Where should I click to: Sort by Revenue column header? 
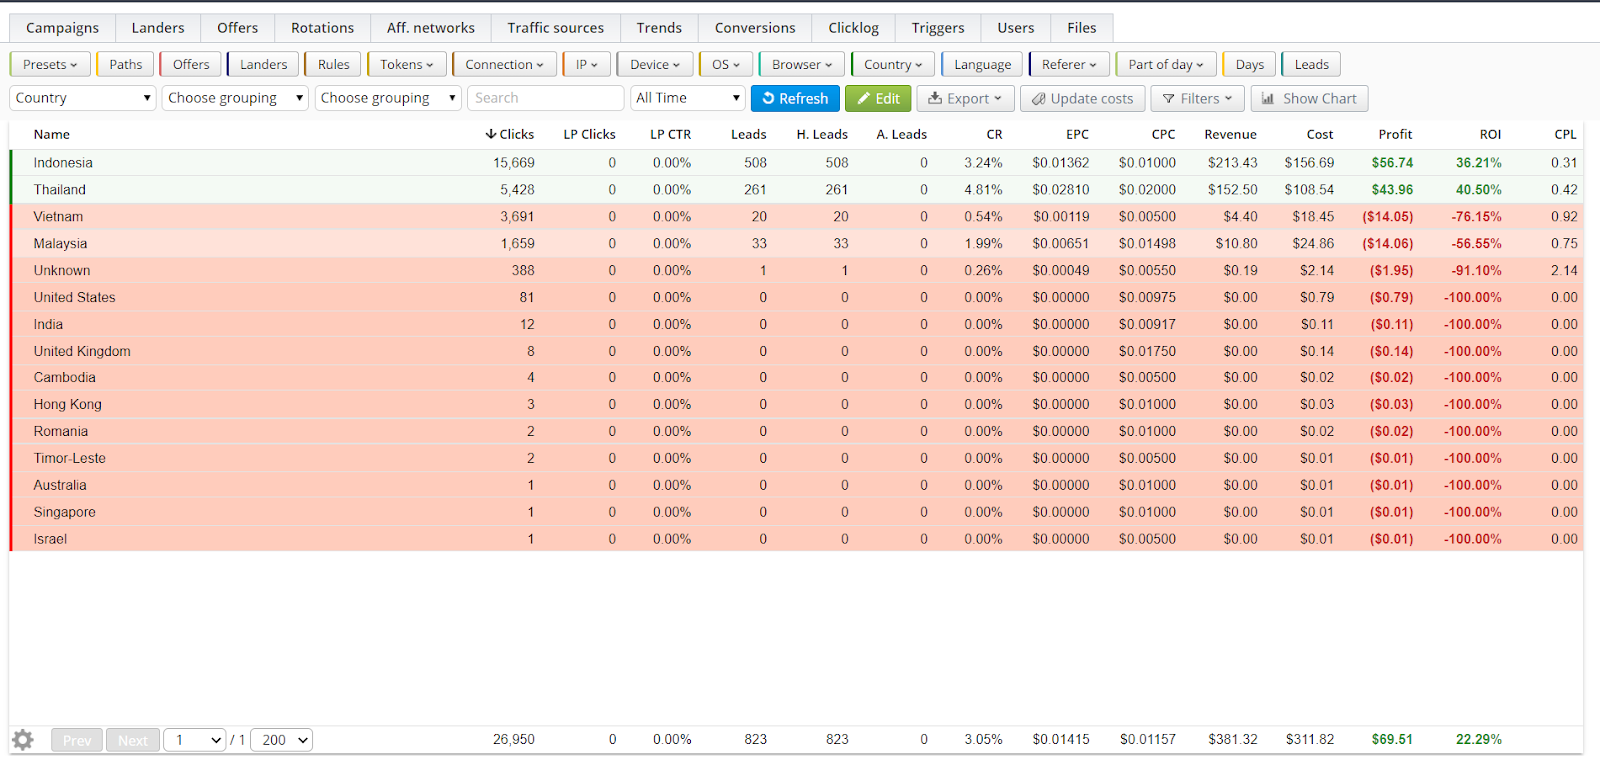pos(1230,134)
